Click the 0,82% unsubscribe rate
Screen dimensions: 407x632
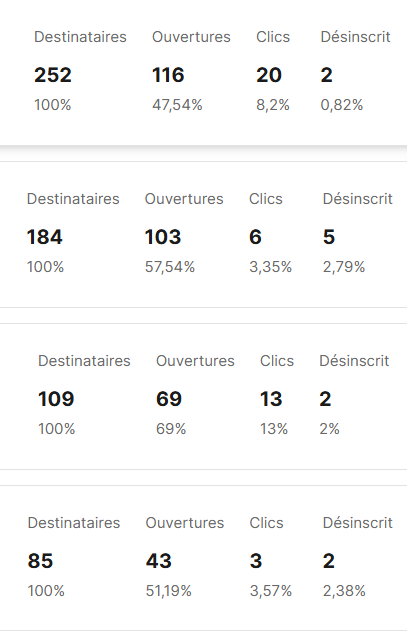click(342, 105)
